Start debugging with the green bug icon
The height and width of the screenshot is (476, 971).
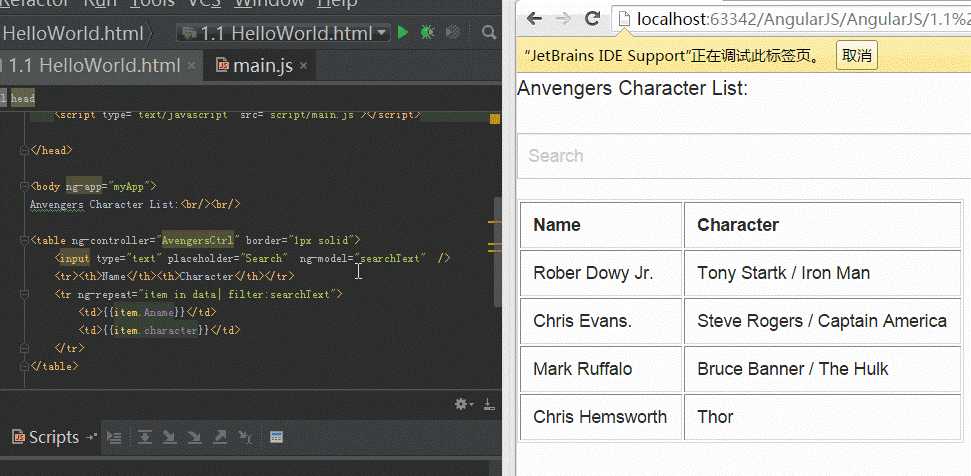tap(427, 32)
